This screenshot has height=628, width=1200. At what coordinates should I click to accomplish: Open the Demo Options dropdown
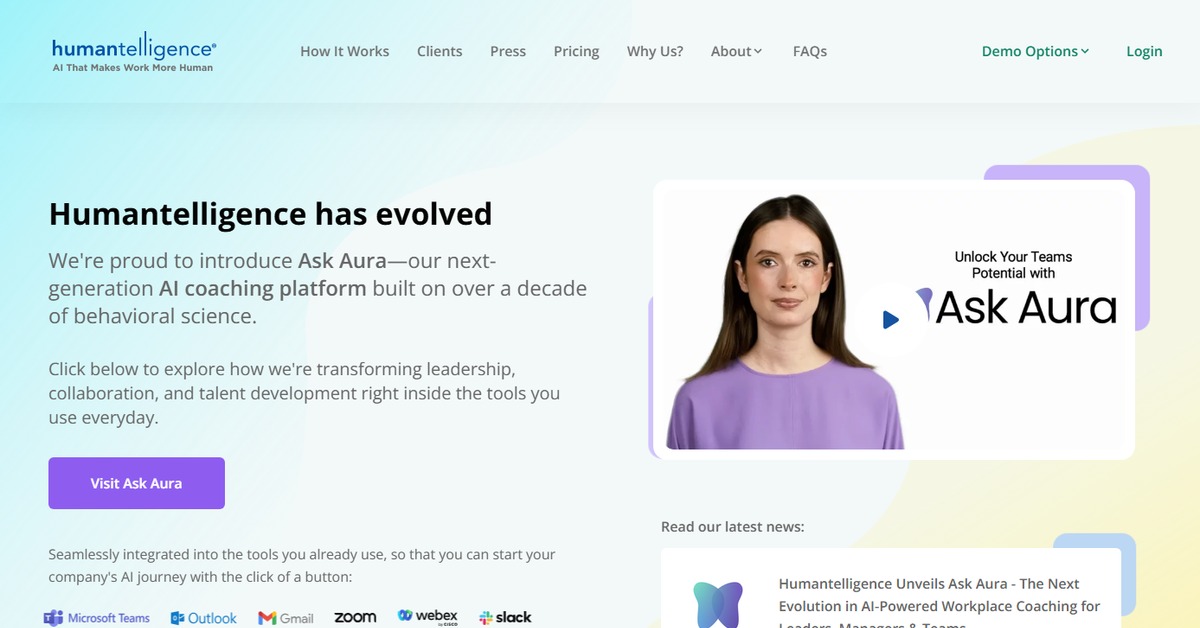point(1035,51)
